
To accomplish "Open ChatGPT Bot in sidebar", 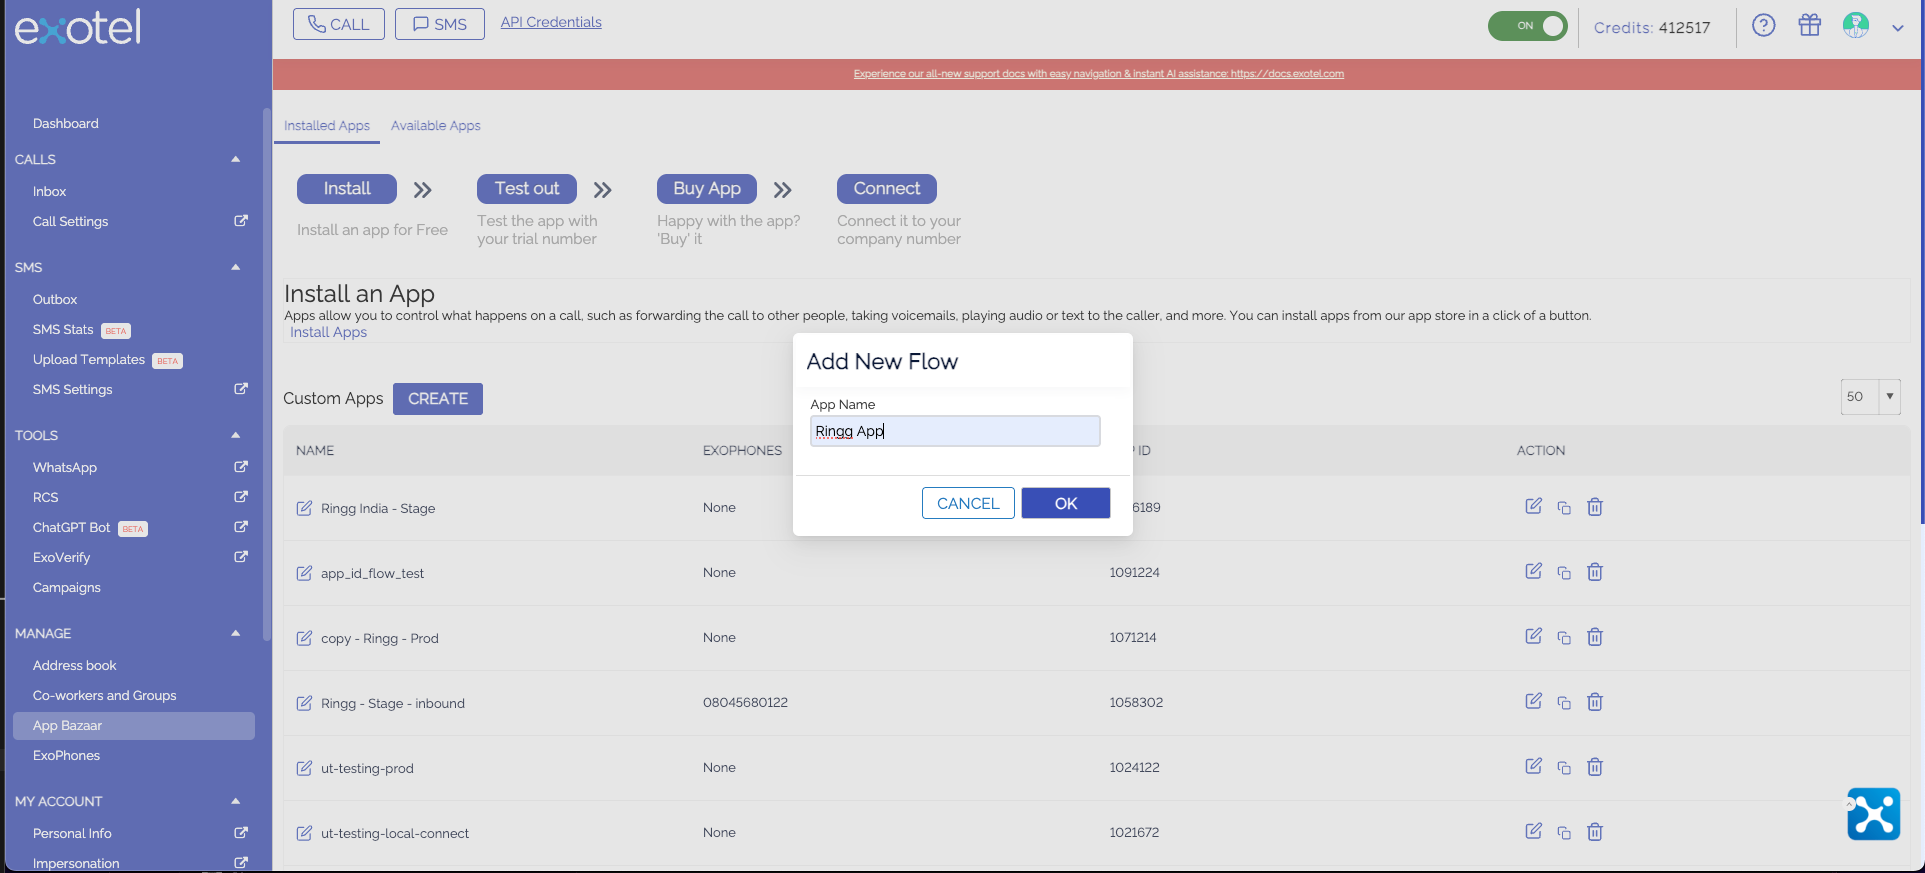I will pyautogui.click(x=72, y=528).
